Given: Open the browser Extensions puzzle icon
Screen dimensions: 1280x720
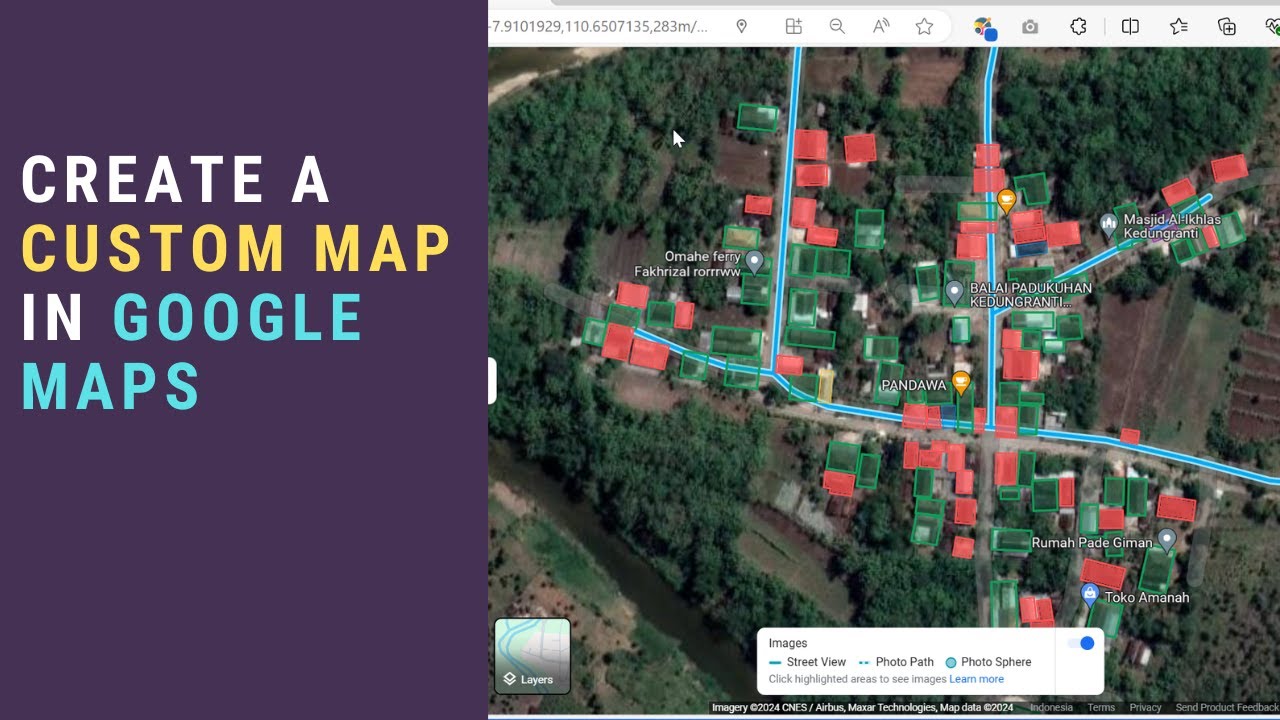Looking at the screenshot, I should pos(1078,27).
